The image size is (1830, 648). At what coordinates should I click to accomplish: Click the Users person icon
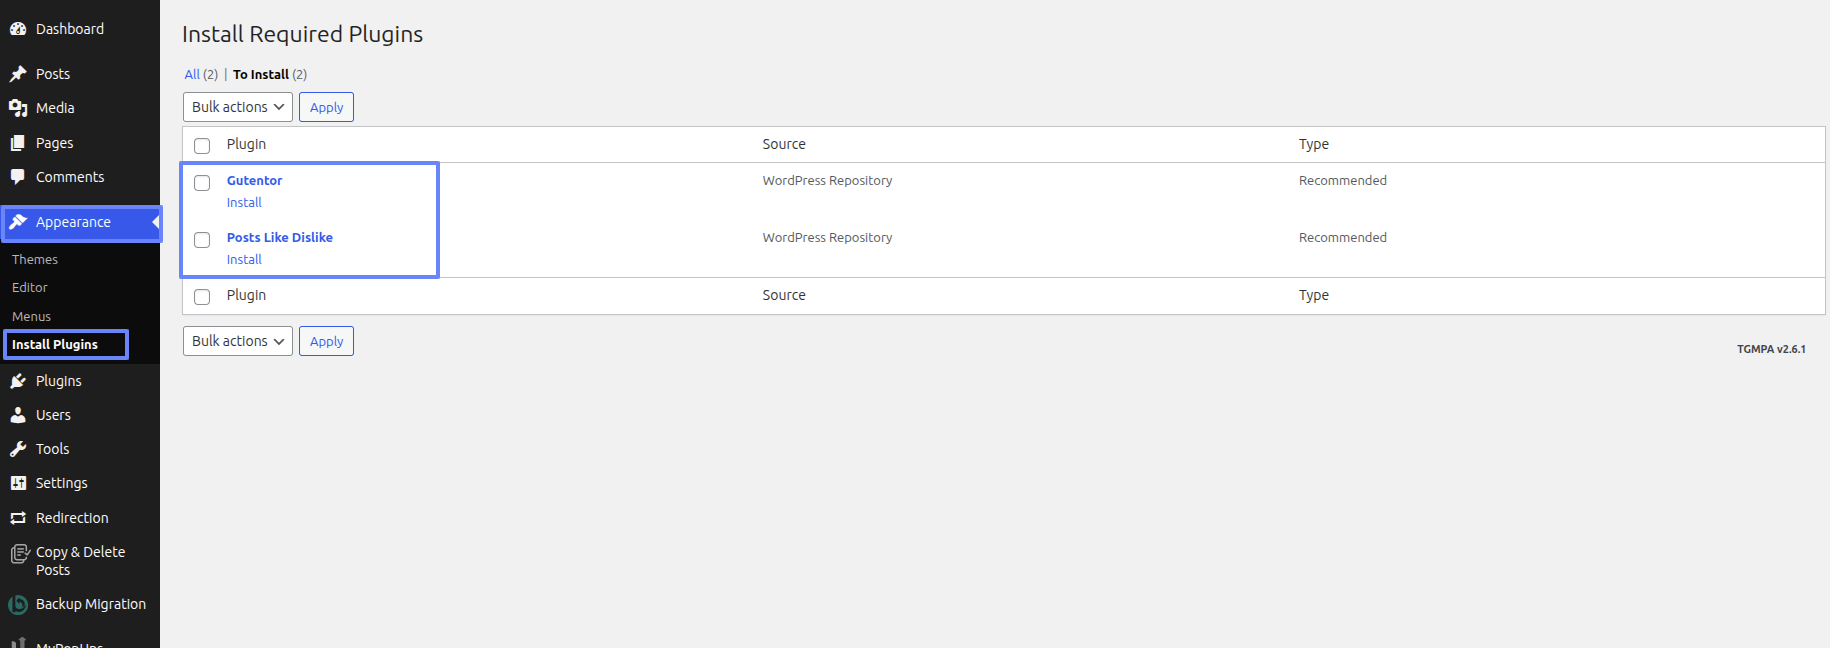tap(18, 415)
